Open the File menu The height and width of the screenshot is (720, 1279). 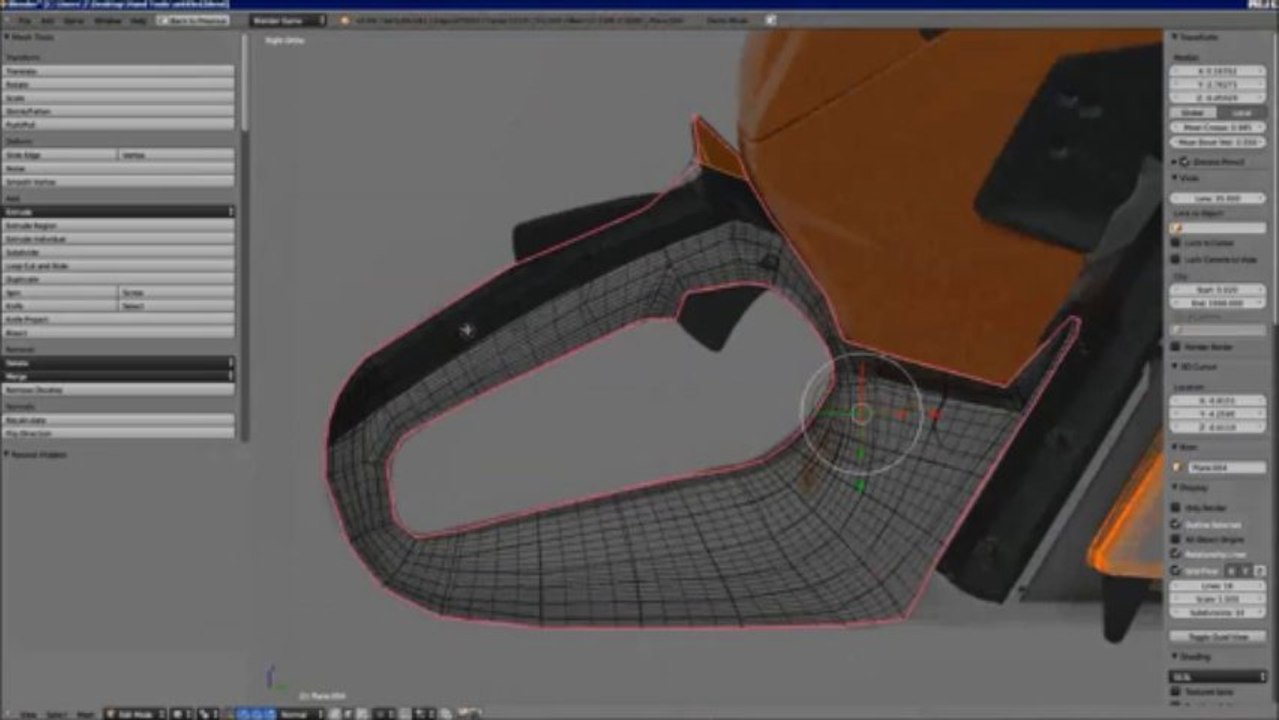(24, 20)
